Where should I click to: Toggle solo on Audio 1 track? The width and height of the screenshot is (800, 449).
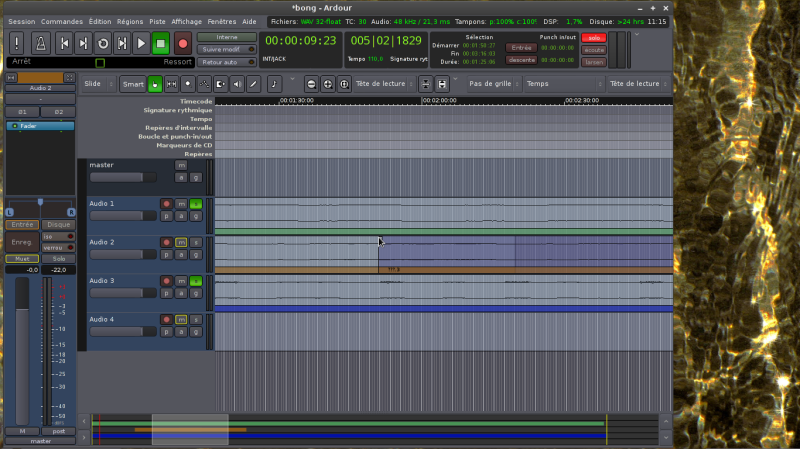point(196,203)
